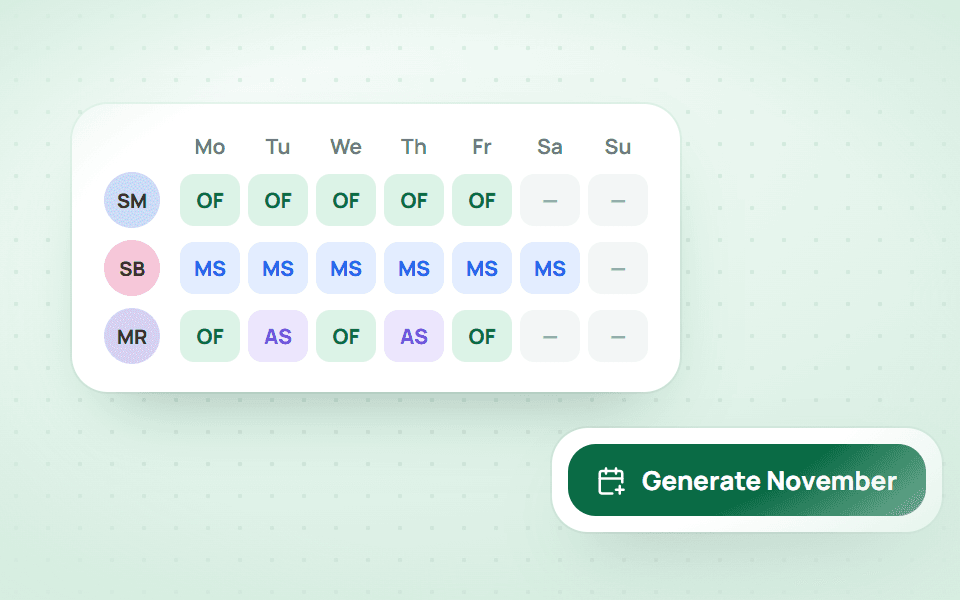Click the Mo column header
The height and width of the screenshot is (600, 960).
pyautogui.click(x=210, y=147)
